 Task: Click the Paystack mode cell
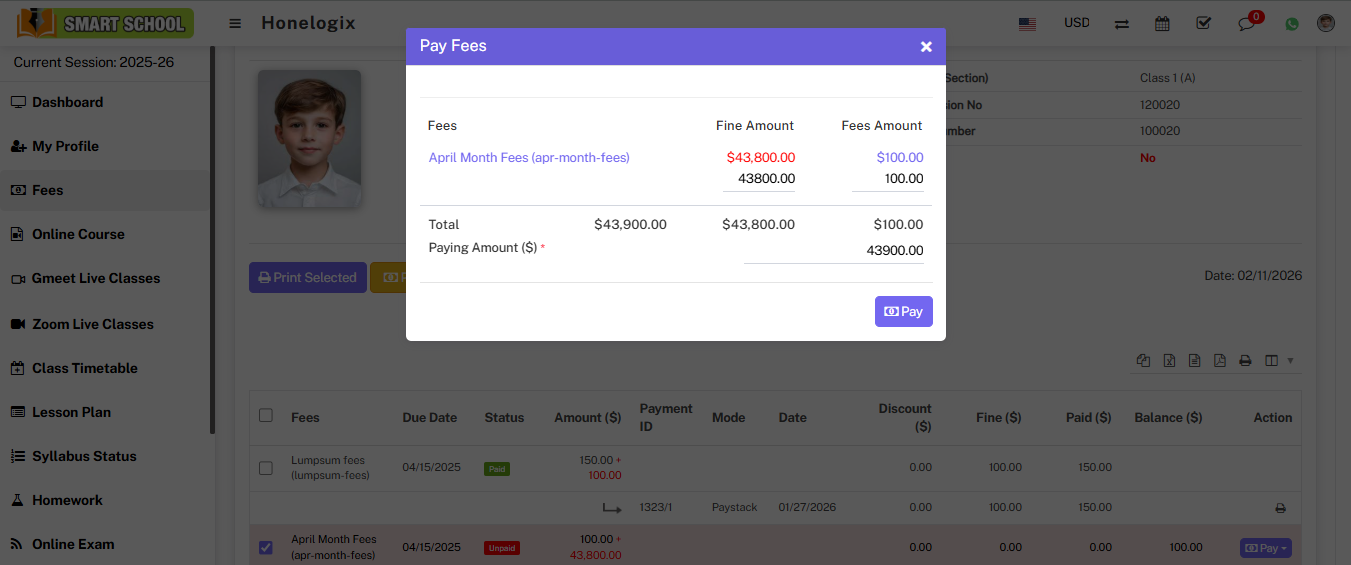735,508
